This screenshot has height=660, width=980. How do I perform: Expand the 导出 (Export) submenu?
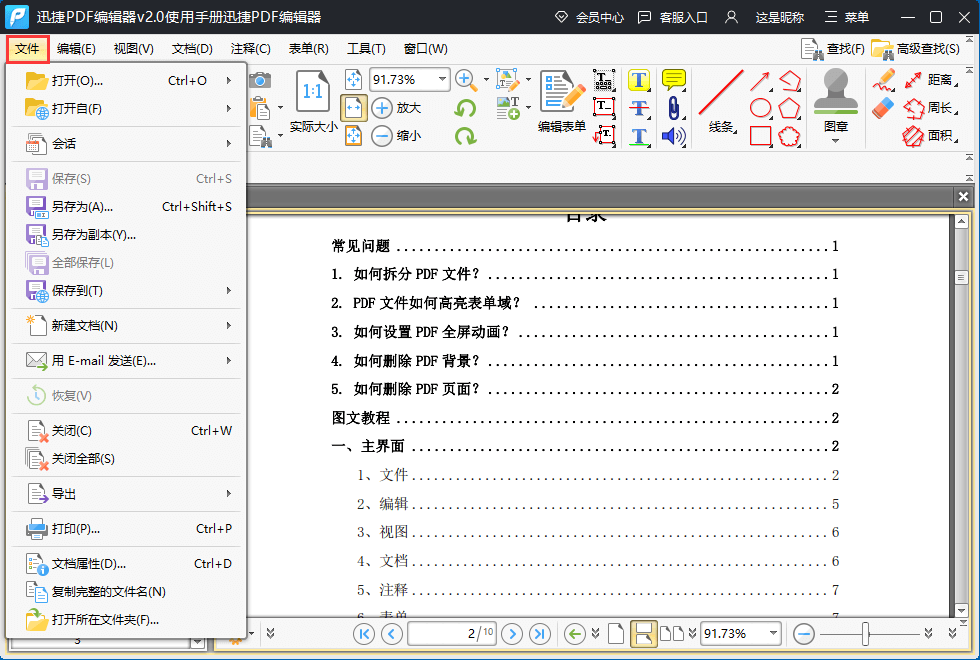click(x=228, y=494)
